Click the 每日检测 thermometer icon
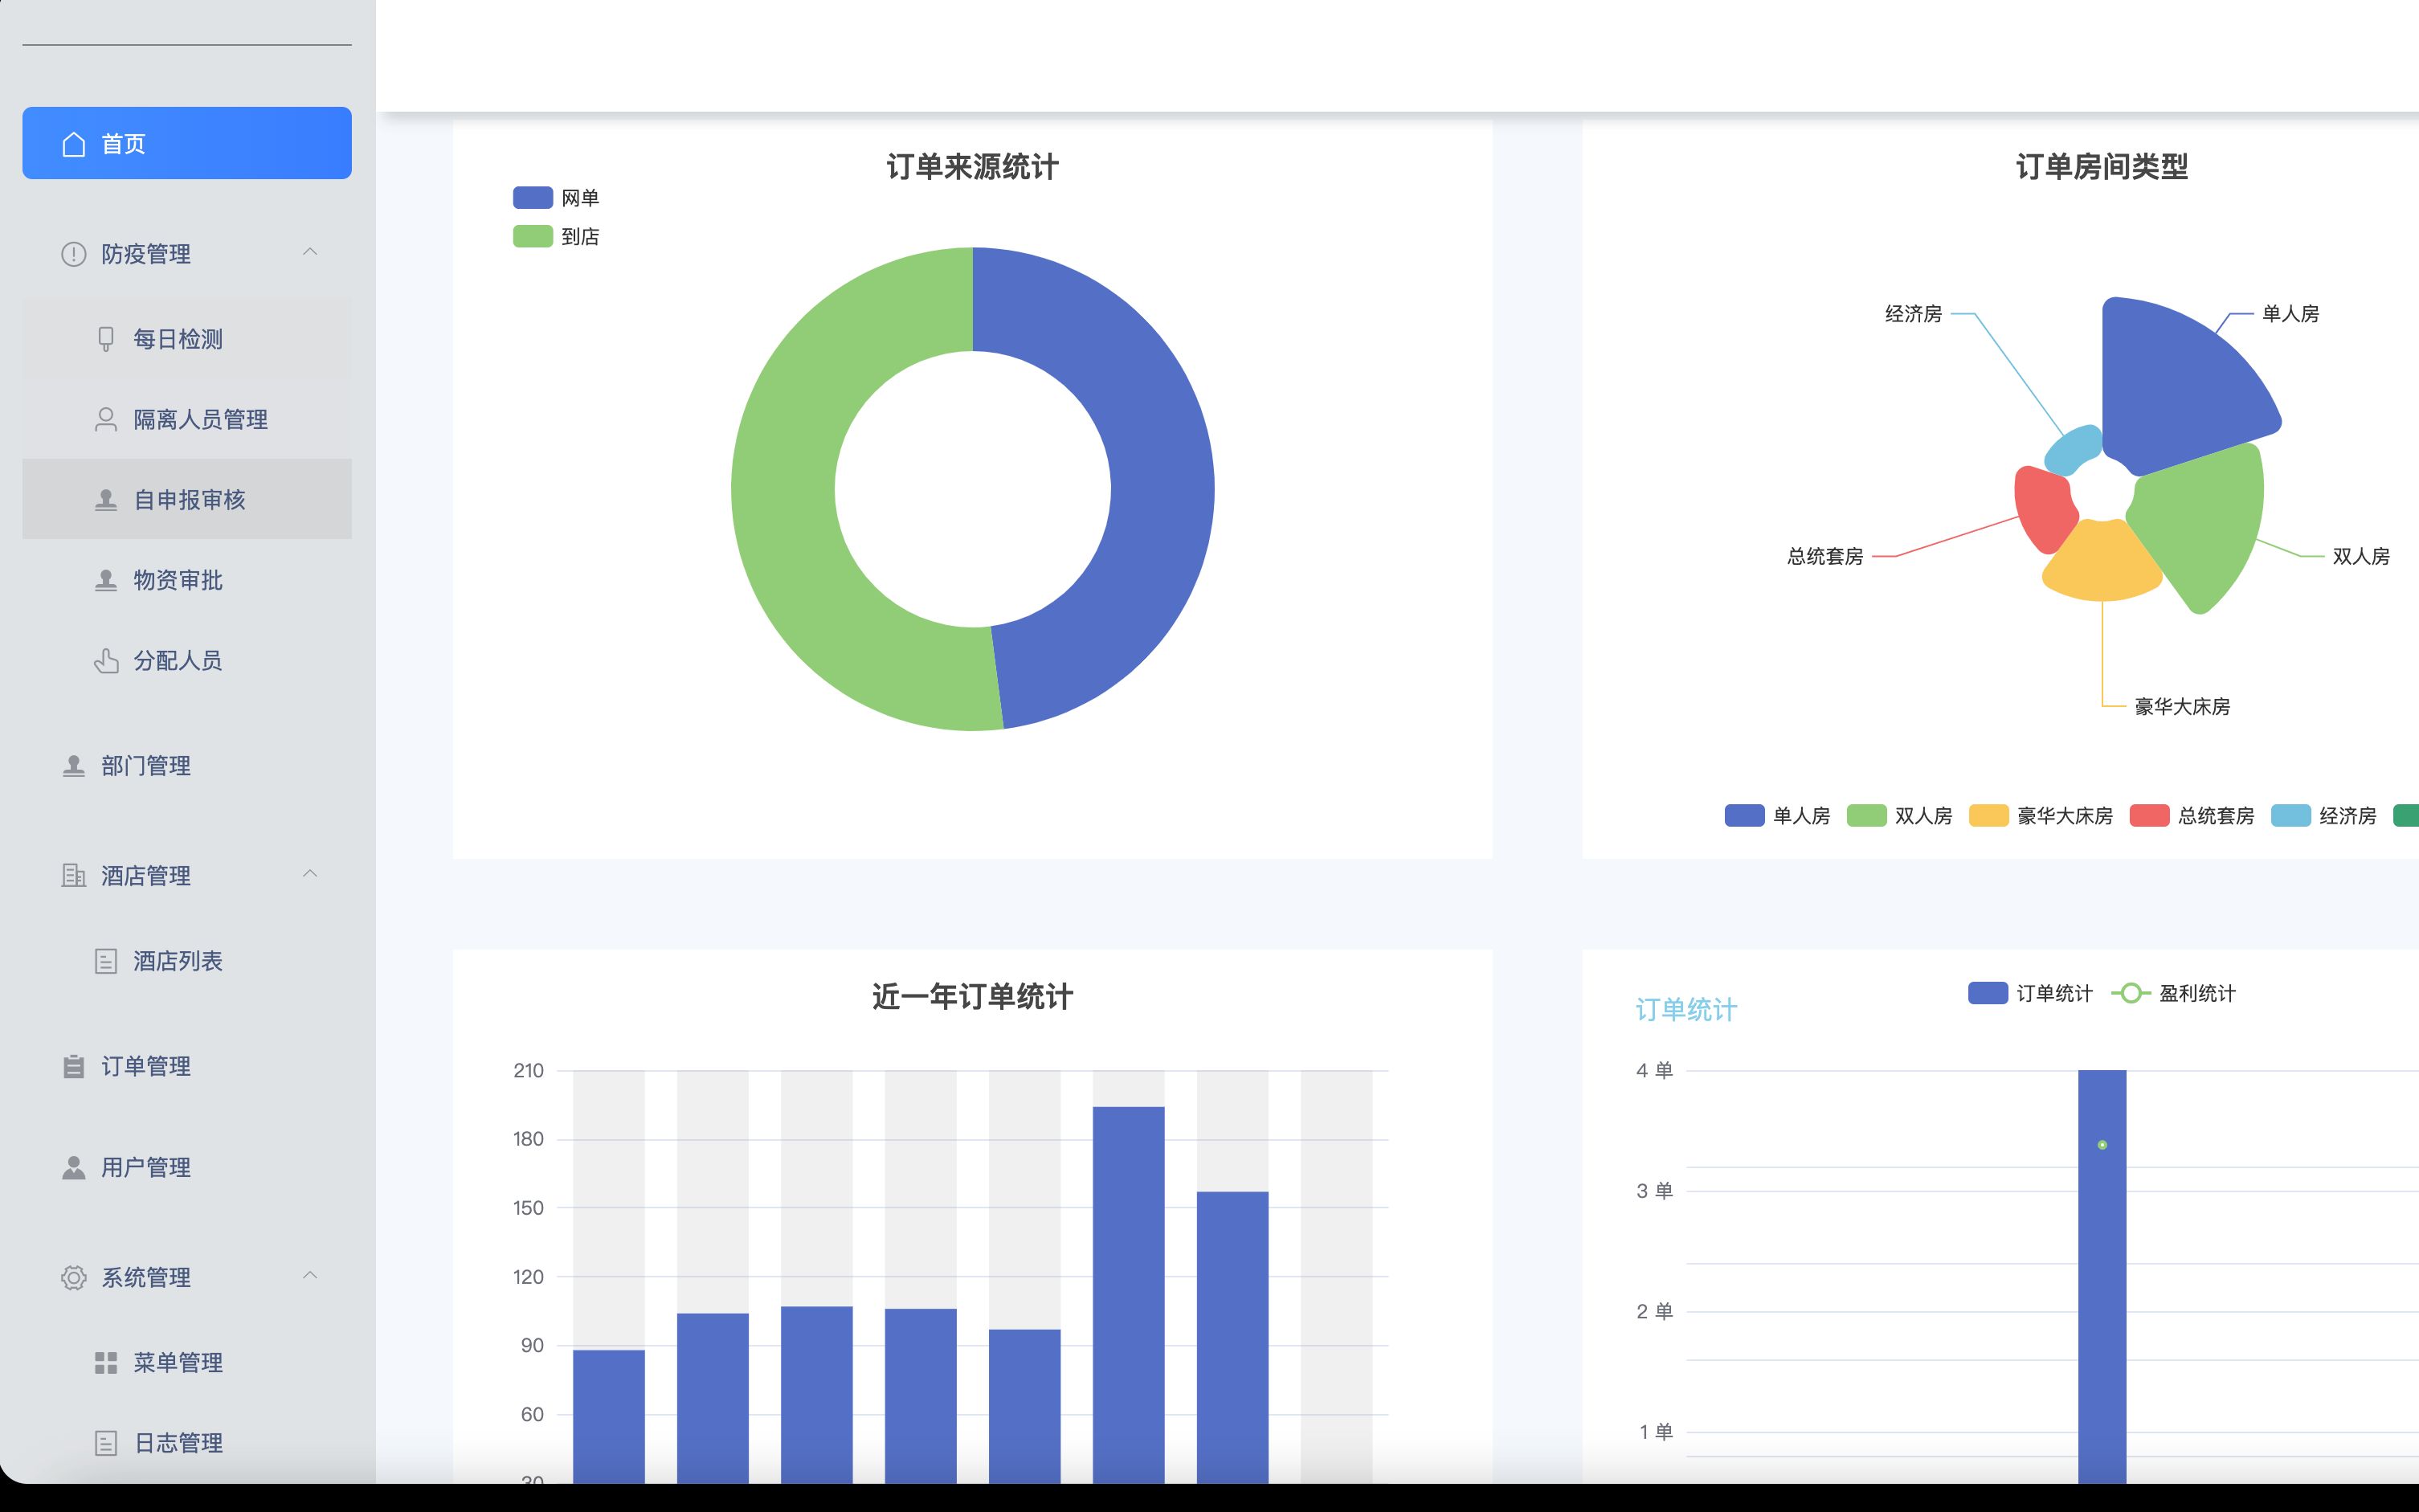Image resolution: width=2419 pixels, height=1512 pixels. (x=106, y=339)
